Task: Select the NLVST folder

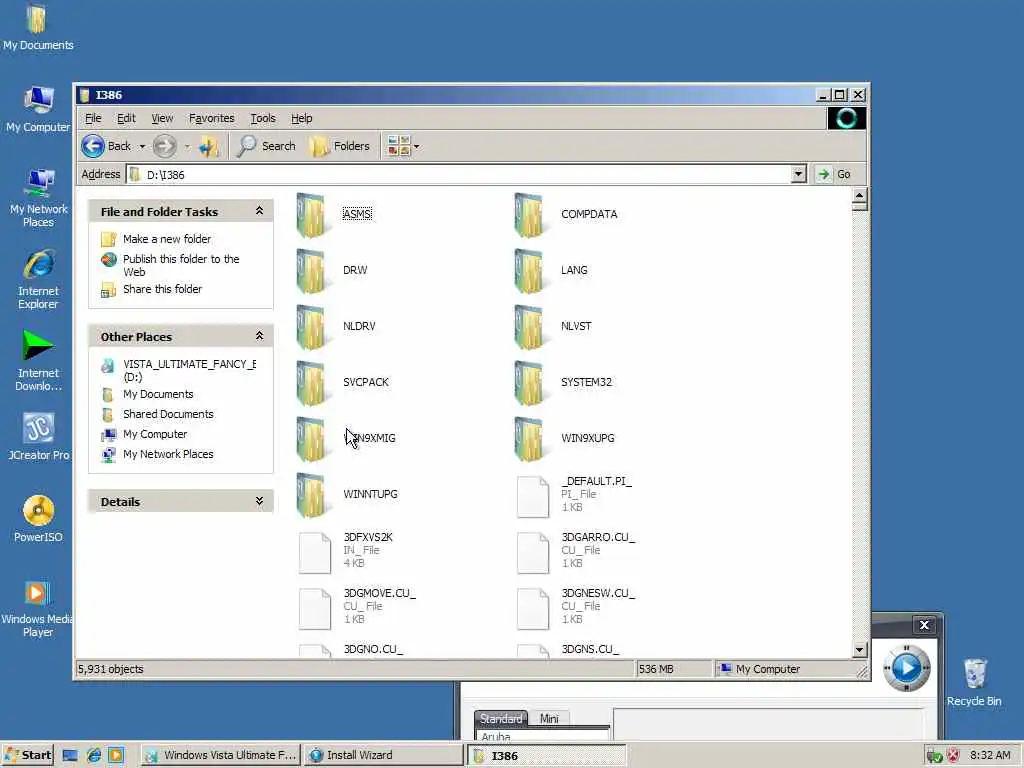Action: (552, 327)
